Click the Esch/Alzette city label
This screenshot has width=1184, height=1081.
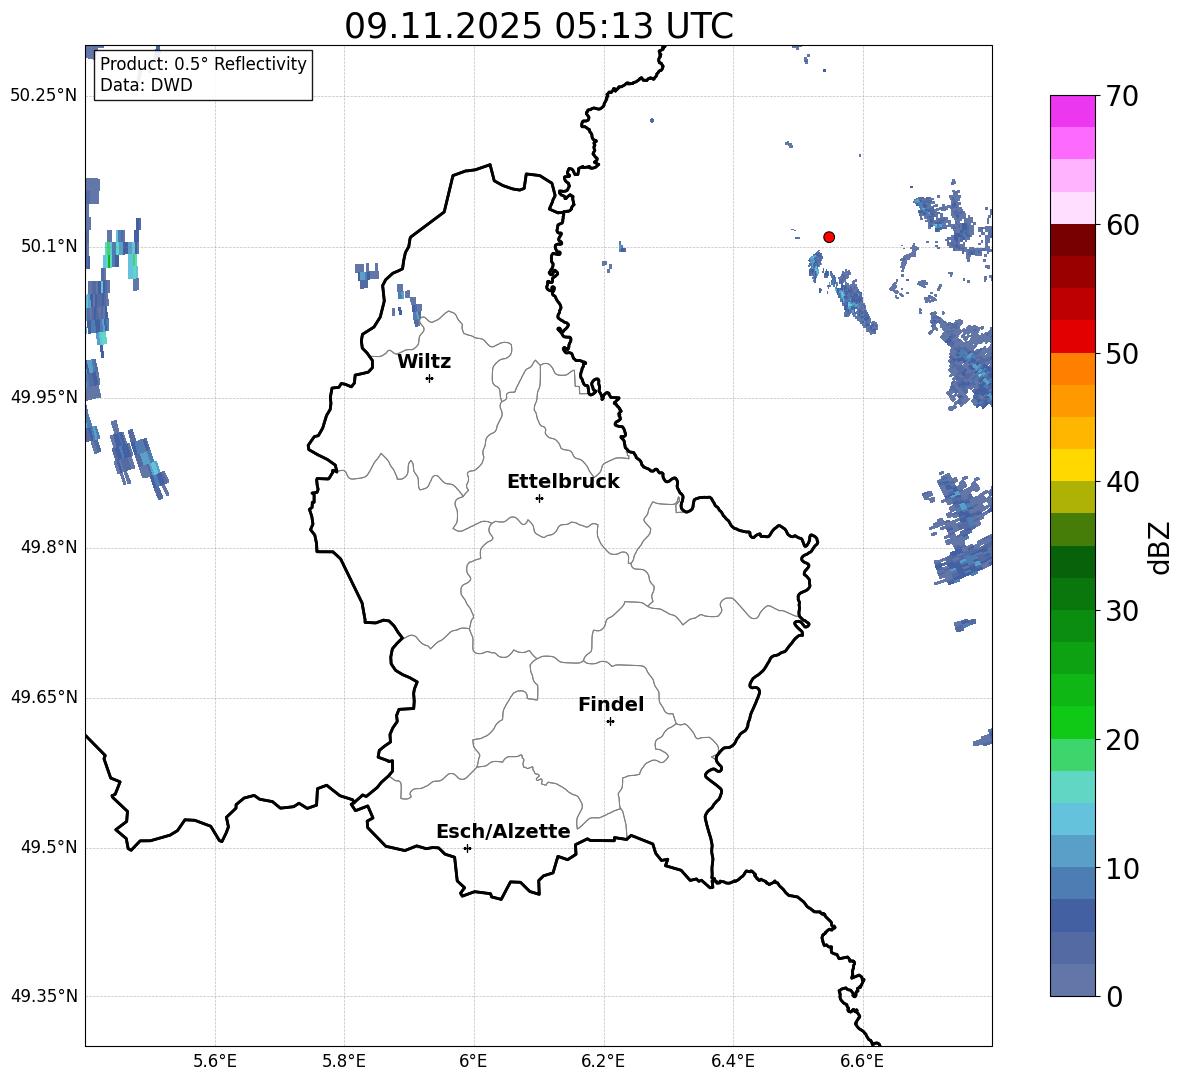[x=504, y=831]
